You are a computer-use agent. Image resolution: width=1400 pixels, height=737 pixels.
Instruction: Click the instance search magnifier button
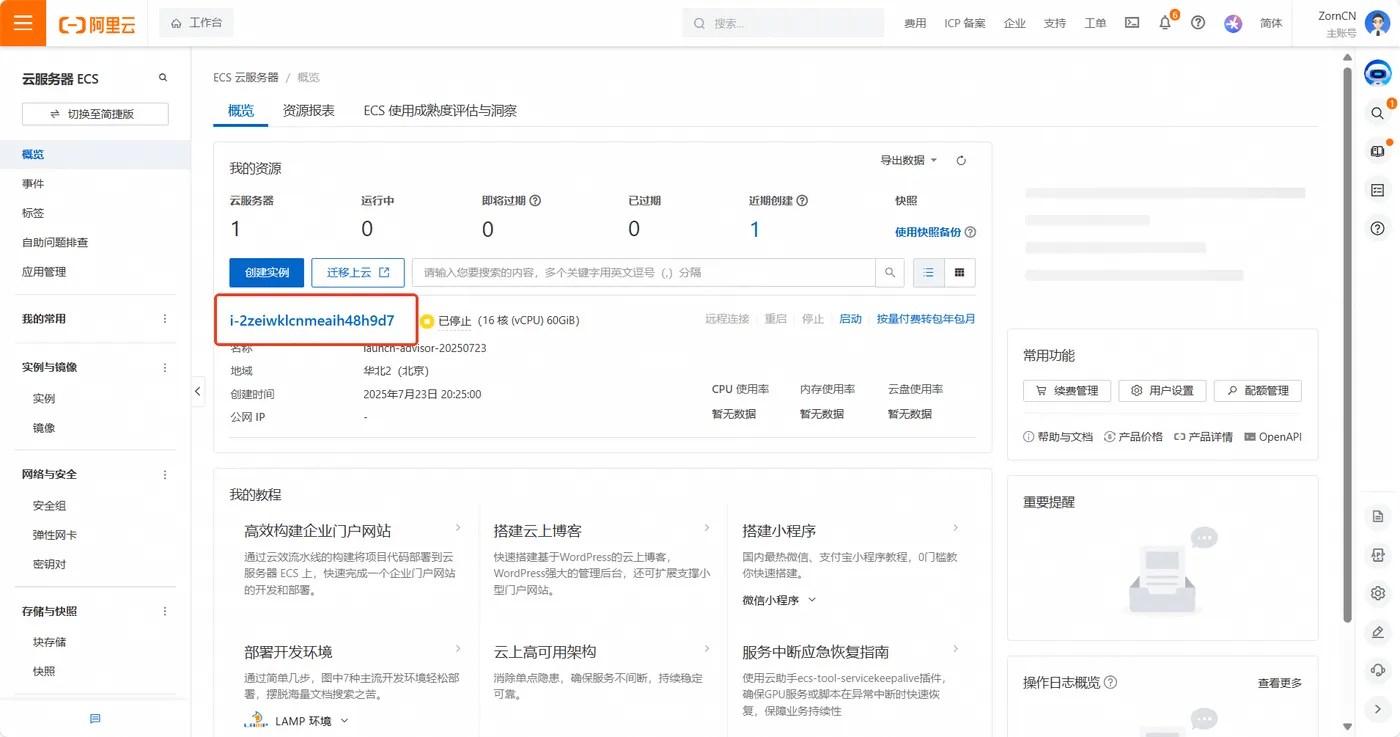pos(890,272)
